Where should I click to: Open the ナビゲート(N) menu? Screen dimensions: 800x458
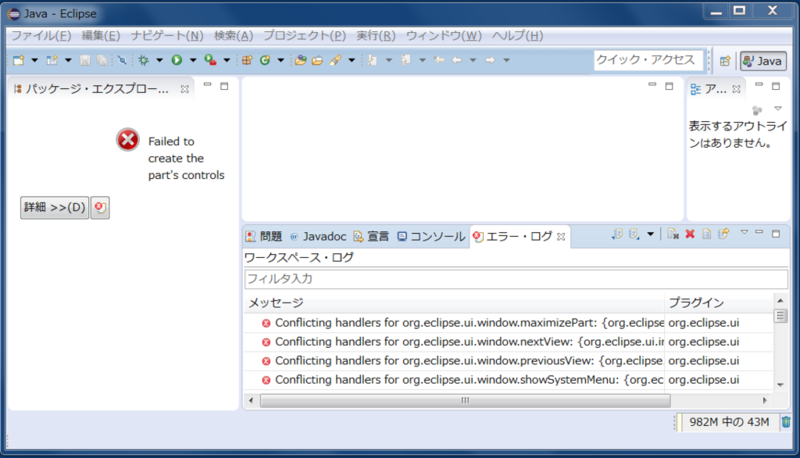pyautogui.click(x=167, y=36)
